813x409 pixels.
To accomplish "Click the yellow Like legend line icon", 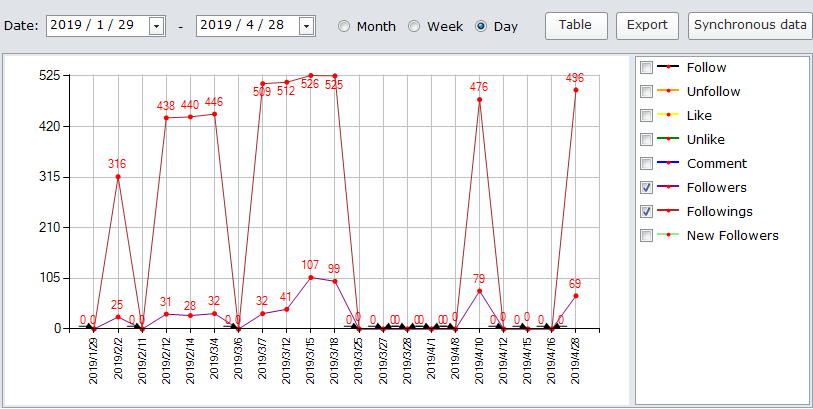I will (668, 116).
